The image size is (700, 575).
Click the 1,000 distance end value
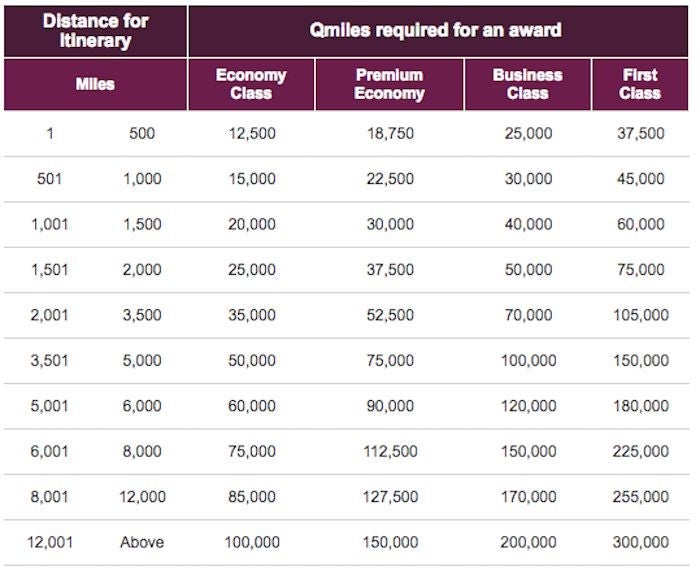pyautogui.click(x=142, y=179)
